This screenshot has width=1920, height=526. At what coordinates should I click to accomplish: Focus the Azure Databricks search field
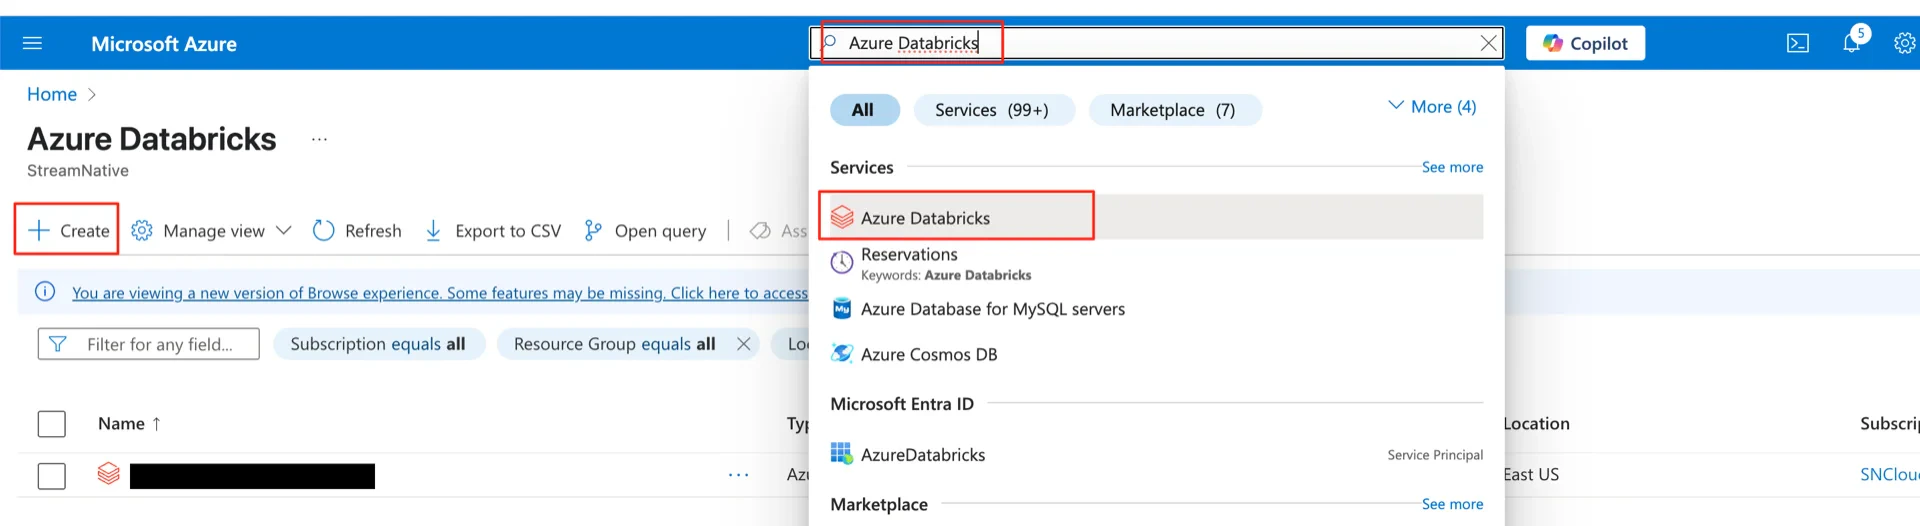(x=1156, y=43)
